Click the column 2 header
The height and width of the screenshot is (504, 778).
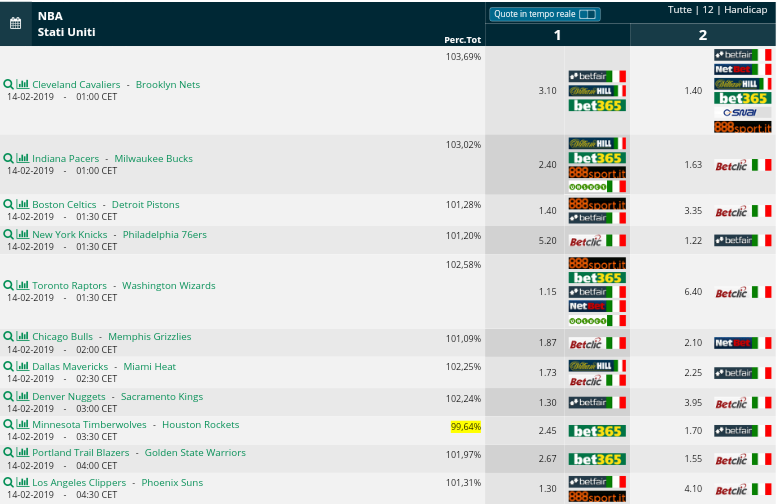pos(703,35)
